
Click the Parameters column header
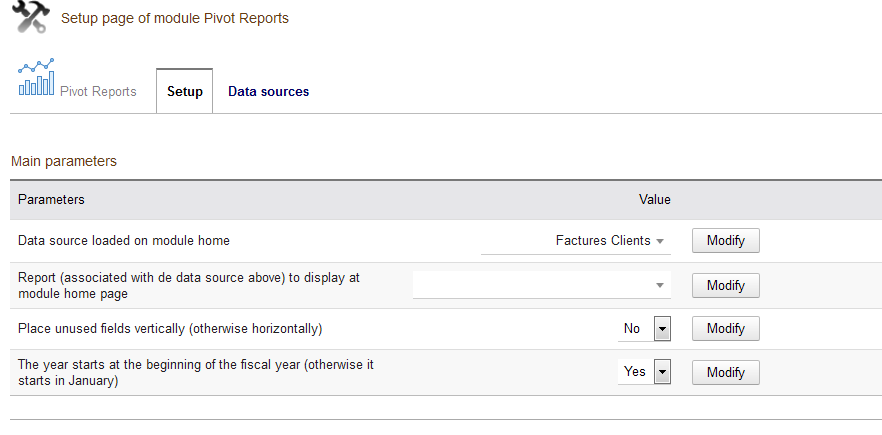point(51,200)
